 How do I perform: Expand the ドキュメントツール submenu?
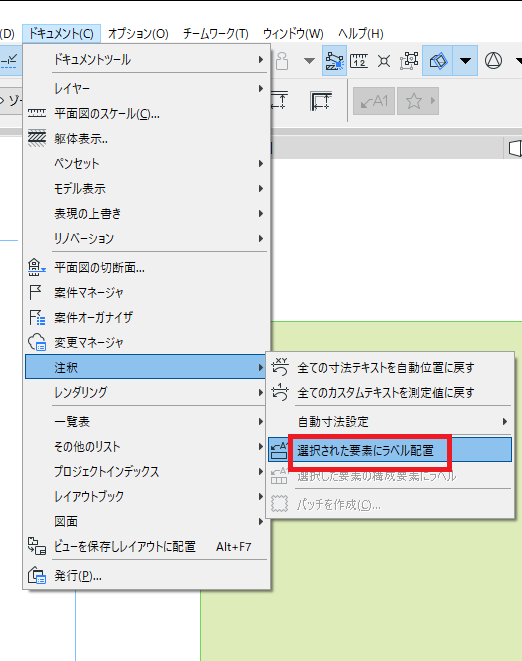tap(146, 60)
